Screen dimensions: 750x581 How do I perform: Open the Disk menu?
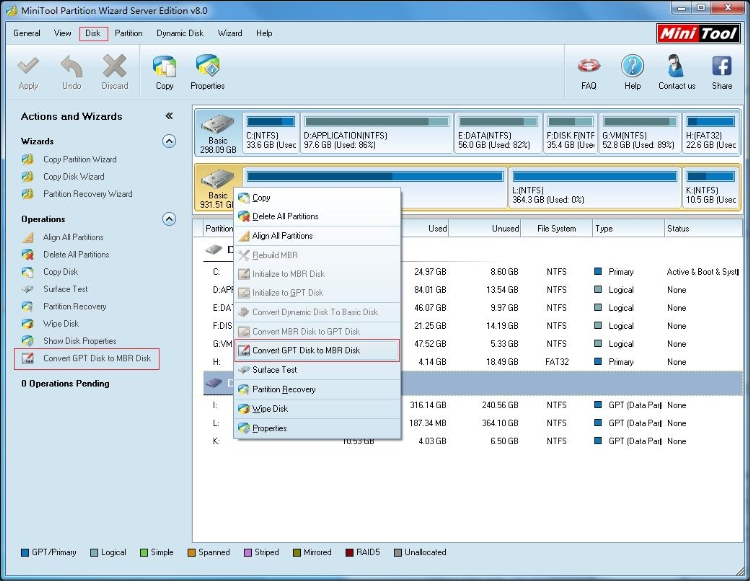93,33
